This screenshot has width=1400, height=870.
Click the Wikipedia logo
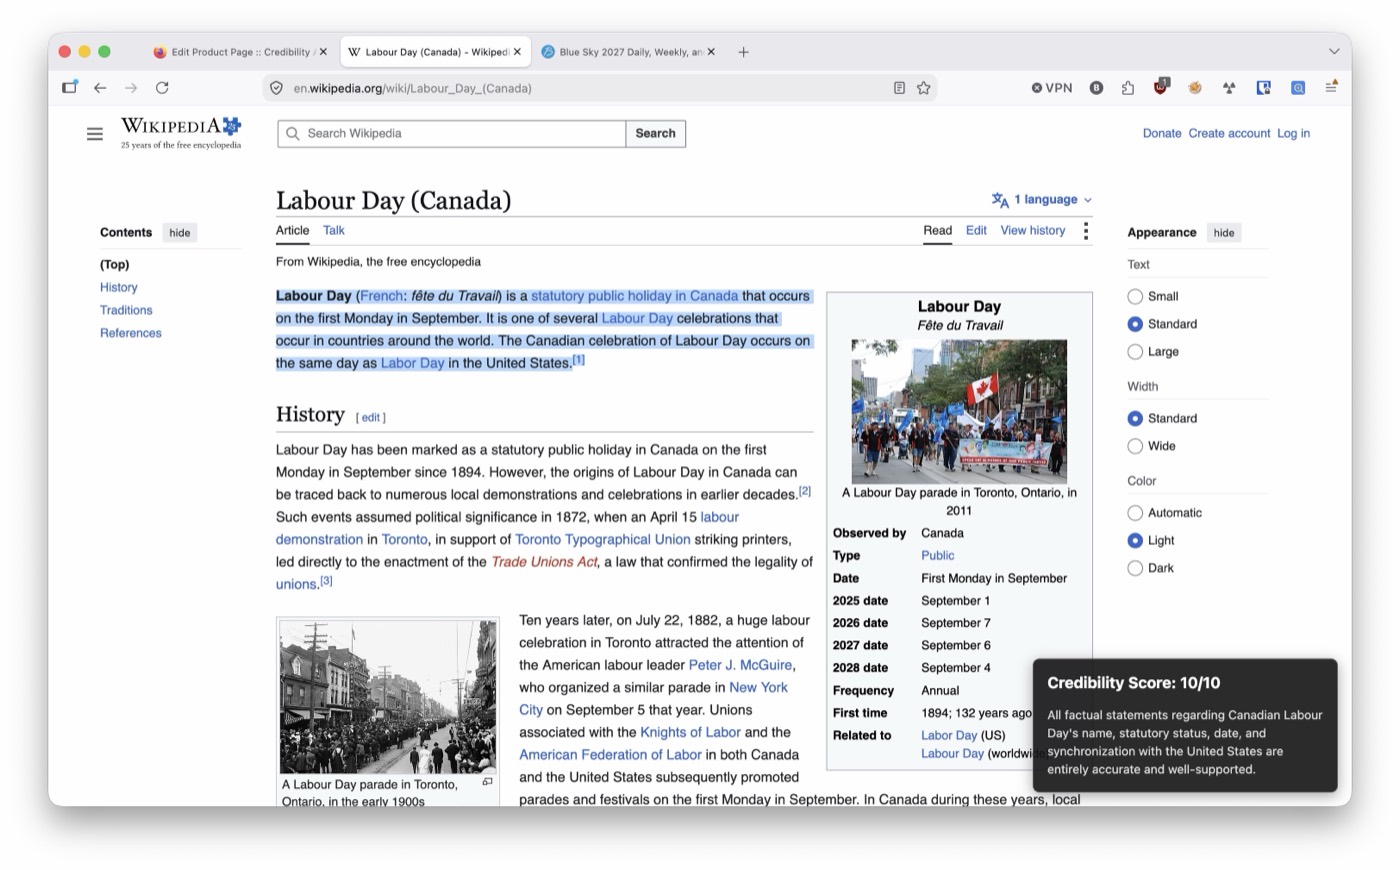[x=181, y=132]
